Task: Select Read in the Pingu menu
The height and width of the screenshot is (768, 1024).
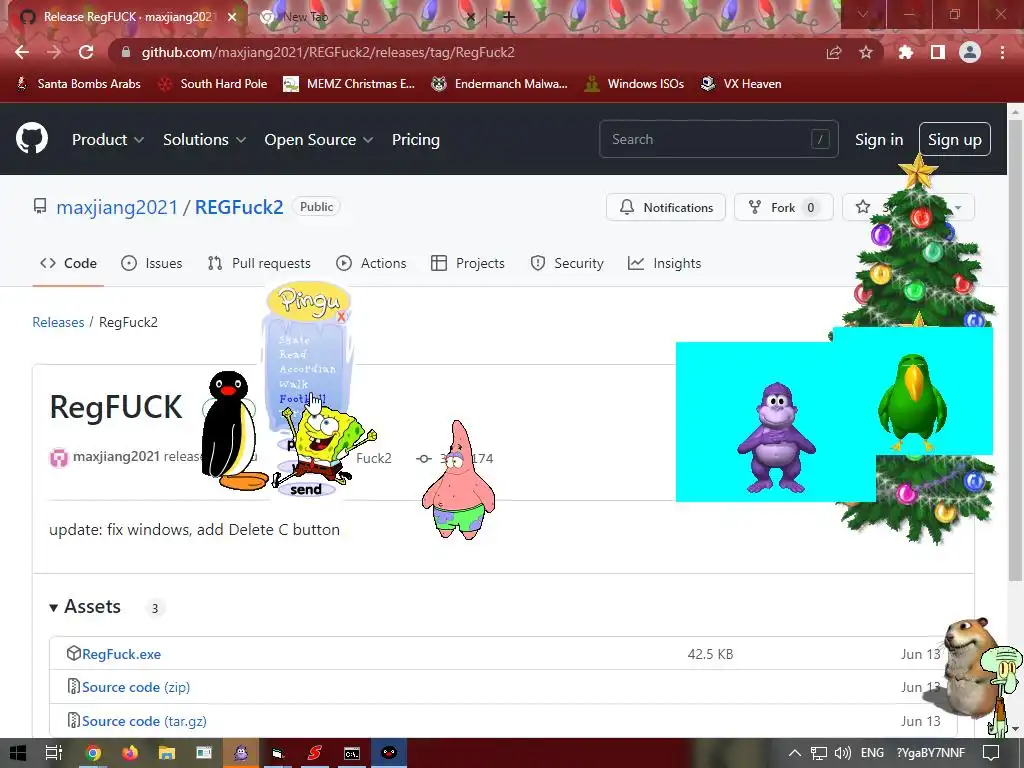Action: click(x=293, y=355)
